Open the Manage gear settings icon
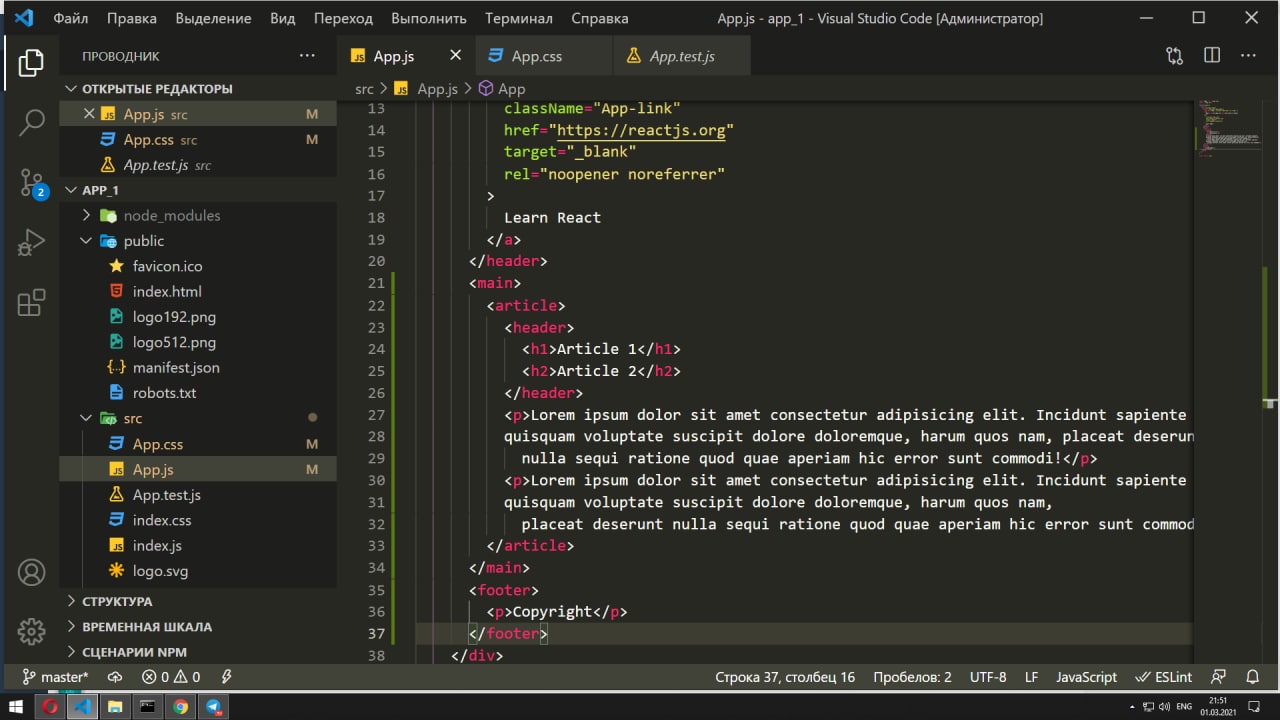Image resolution: width=1280 pixels, height=720 pixels. tap(31, 631)
